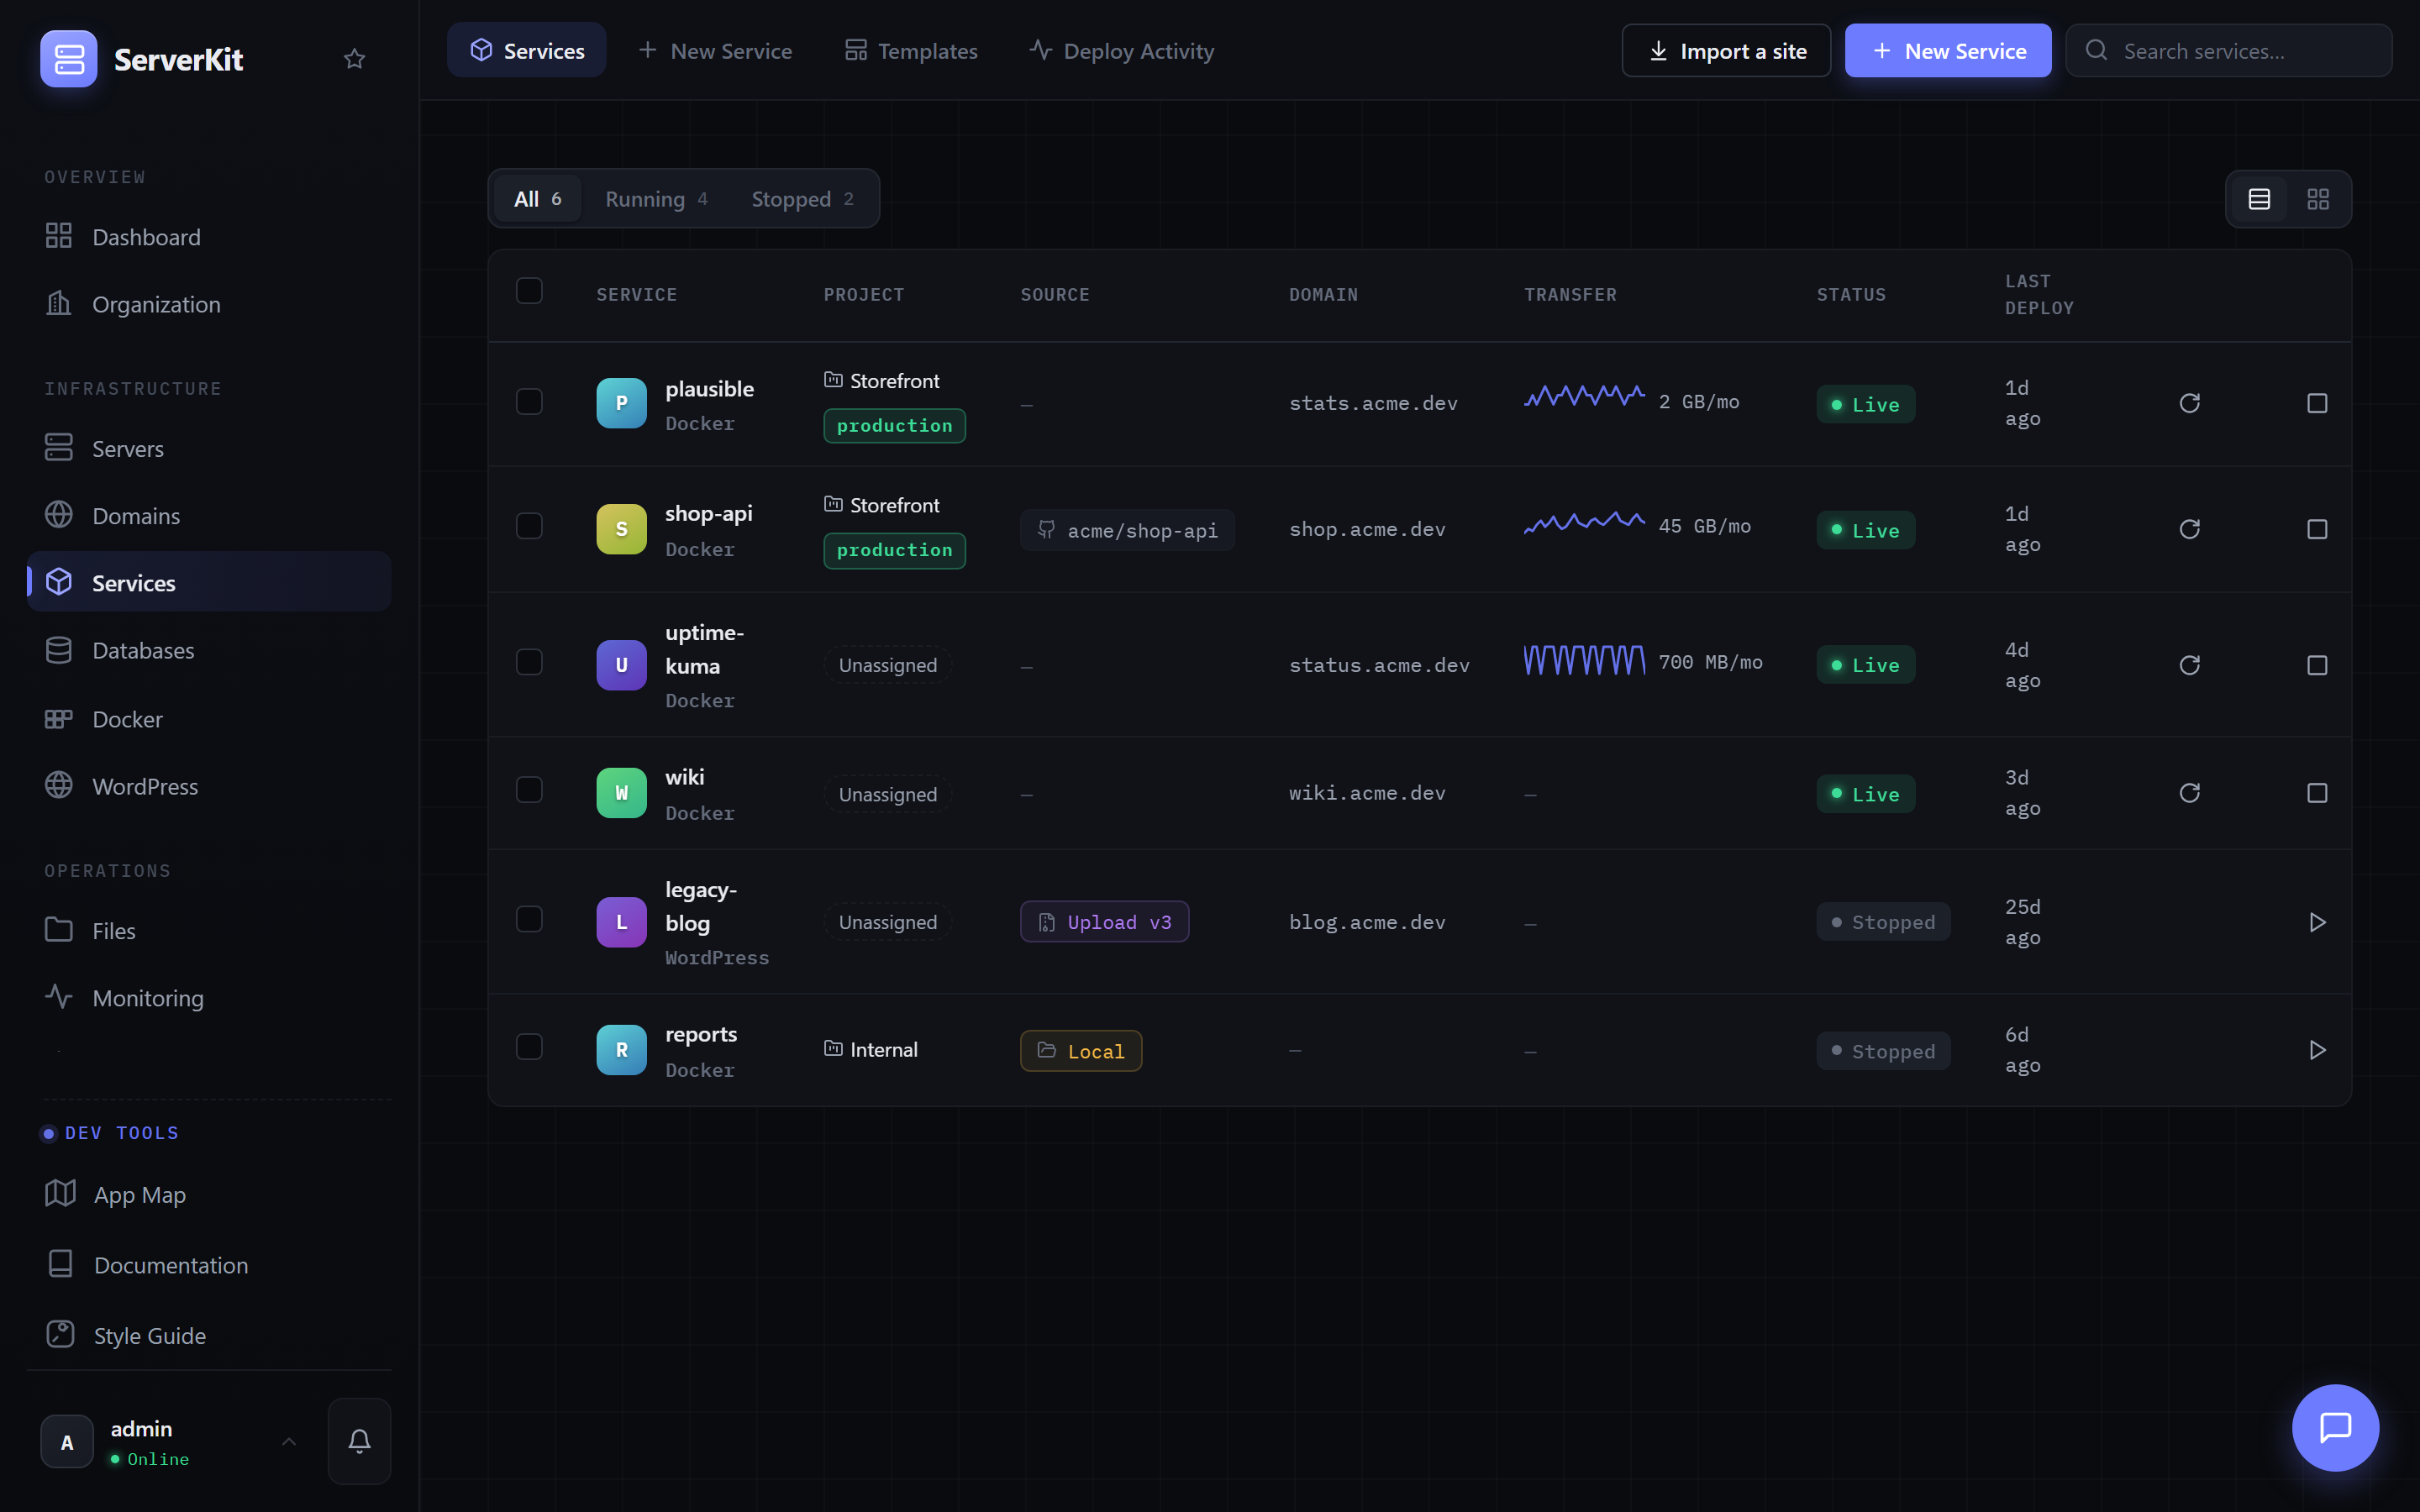Go to Dashboard in the sidebar
The image size is (2420, 1512).
pos(209,237)
